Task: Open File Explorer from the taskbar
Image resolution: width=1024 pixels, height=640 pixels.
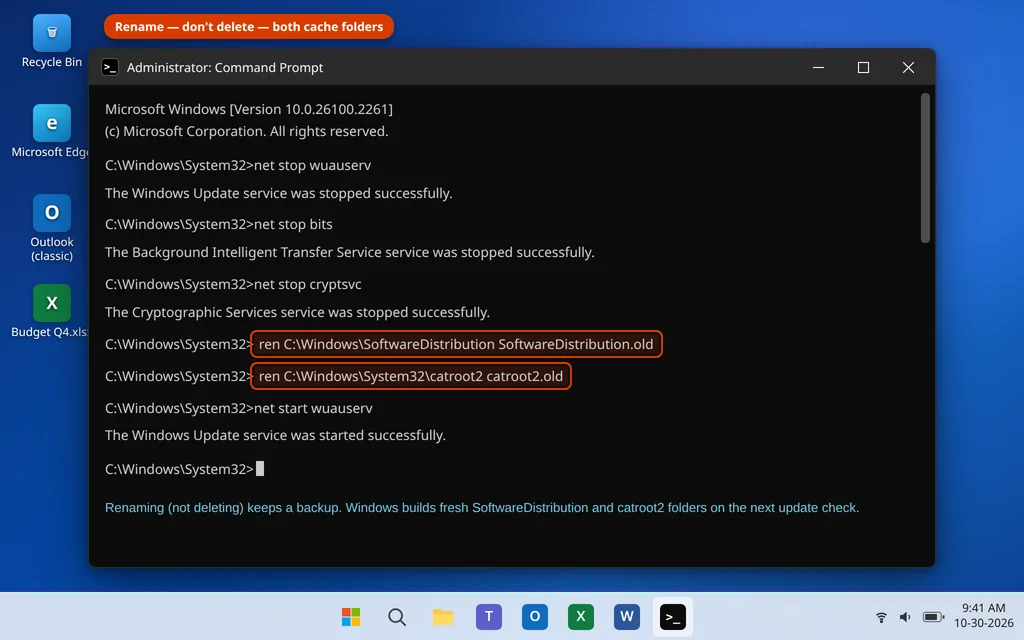Action: (x=443, y=616)
